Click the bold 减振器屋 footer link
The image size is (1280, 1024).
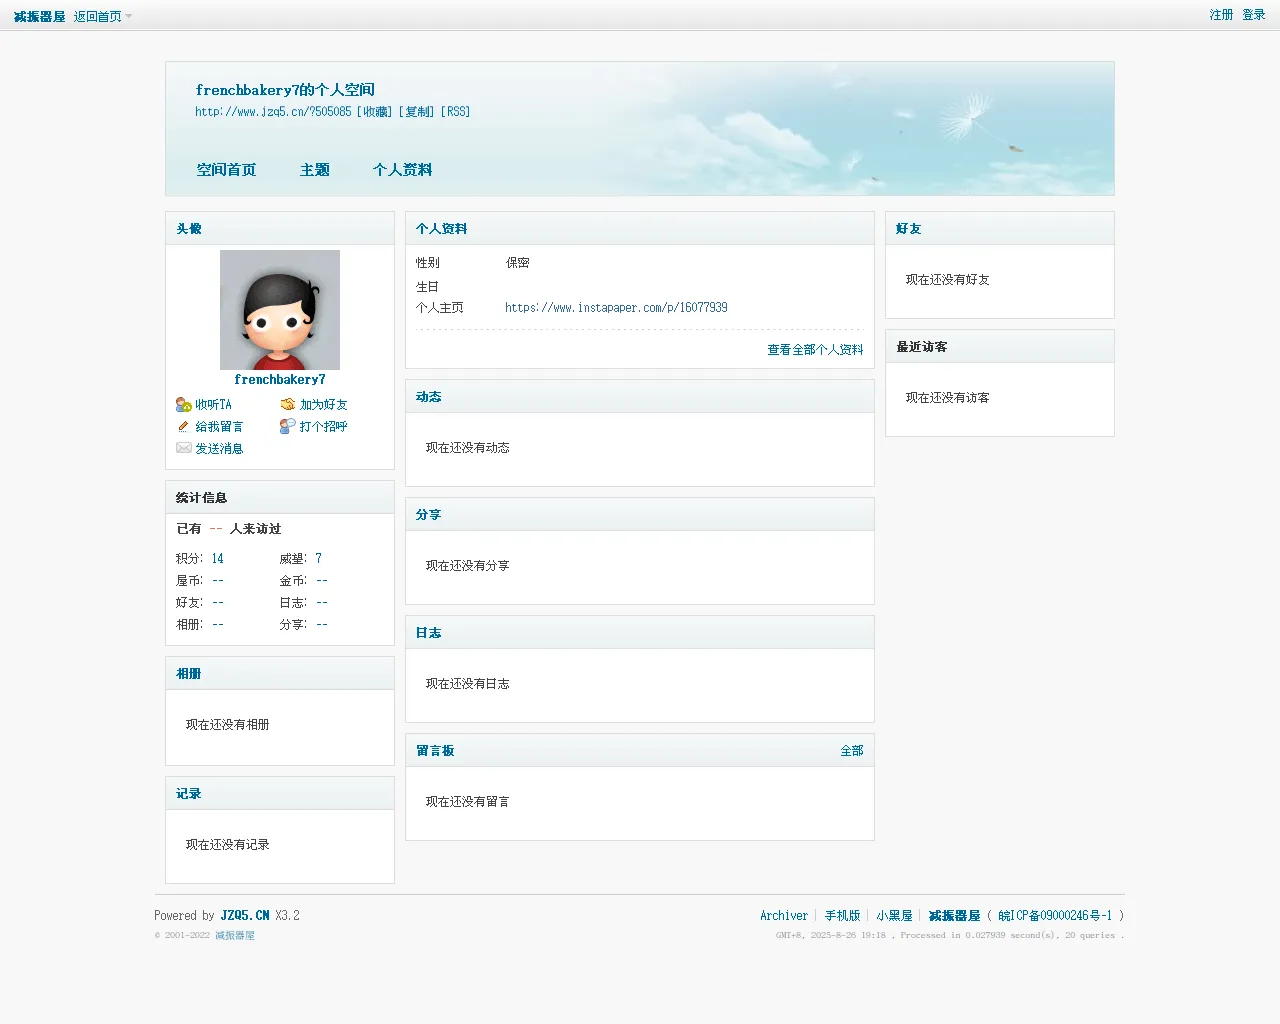coord(955,916)
